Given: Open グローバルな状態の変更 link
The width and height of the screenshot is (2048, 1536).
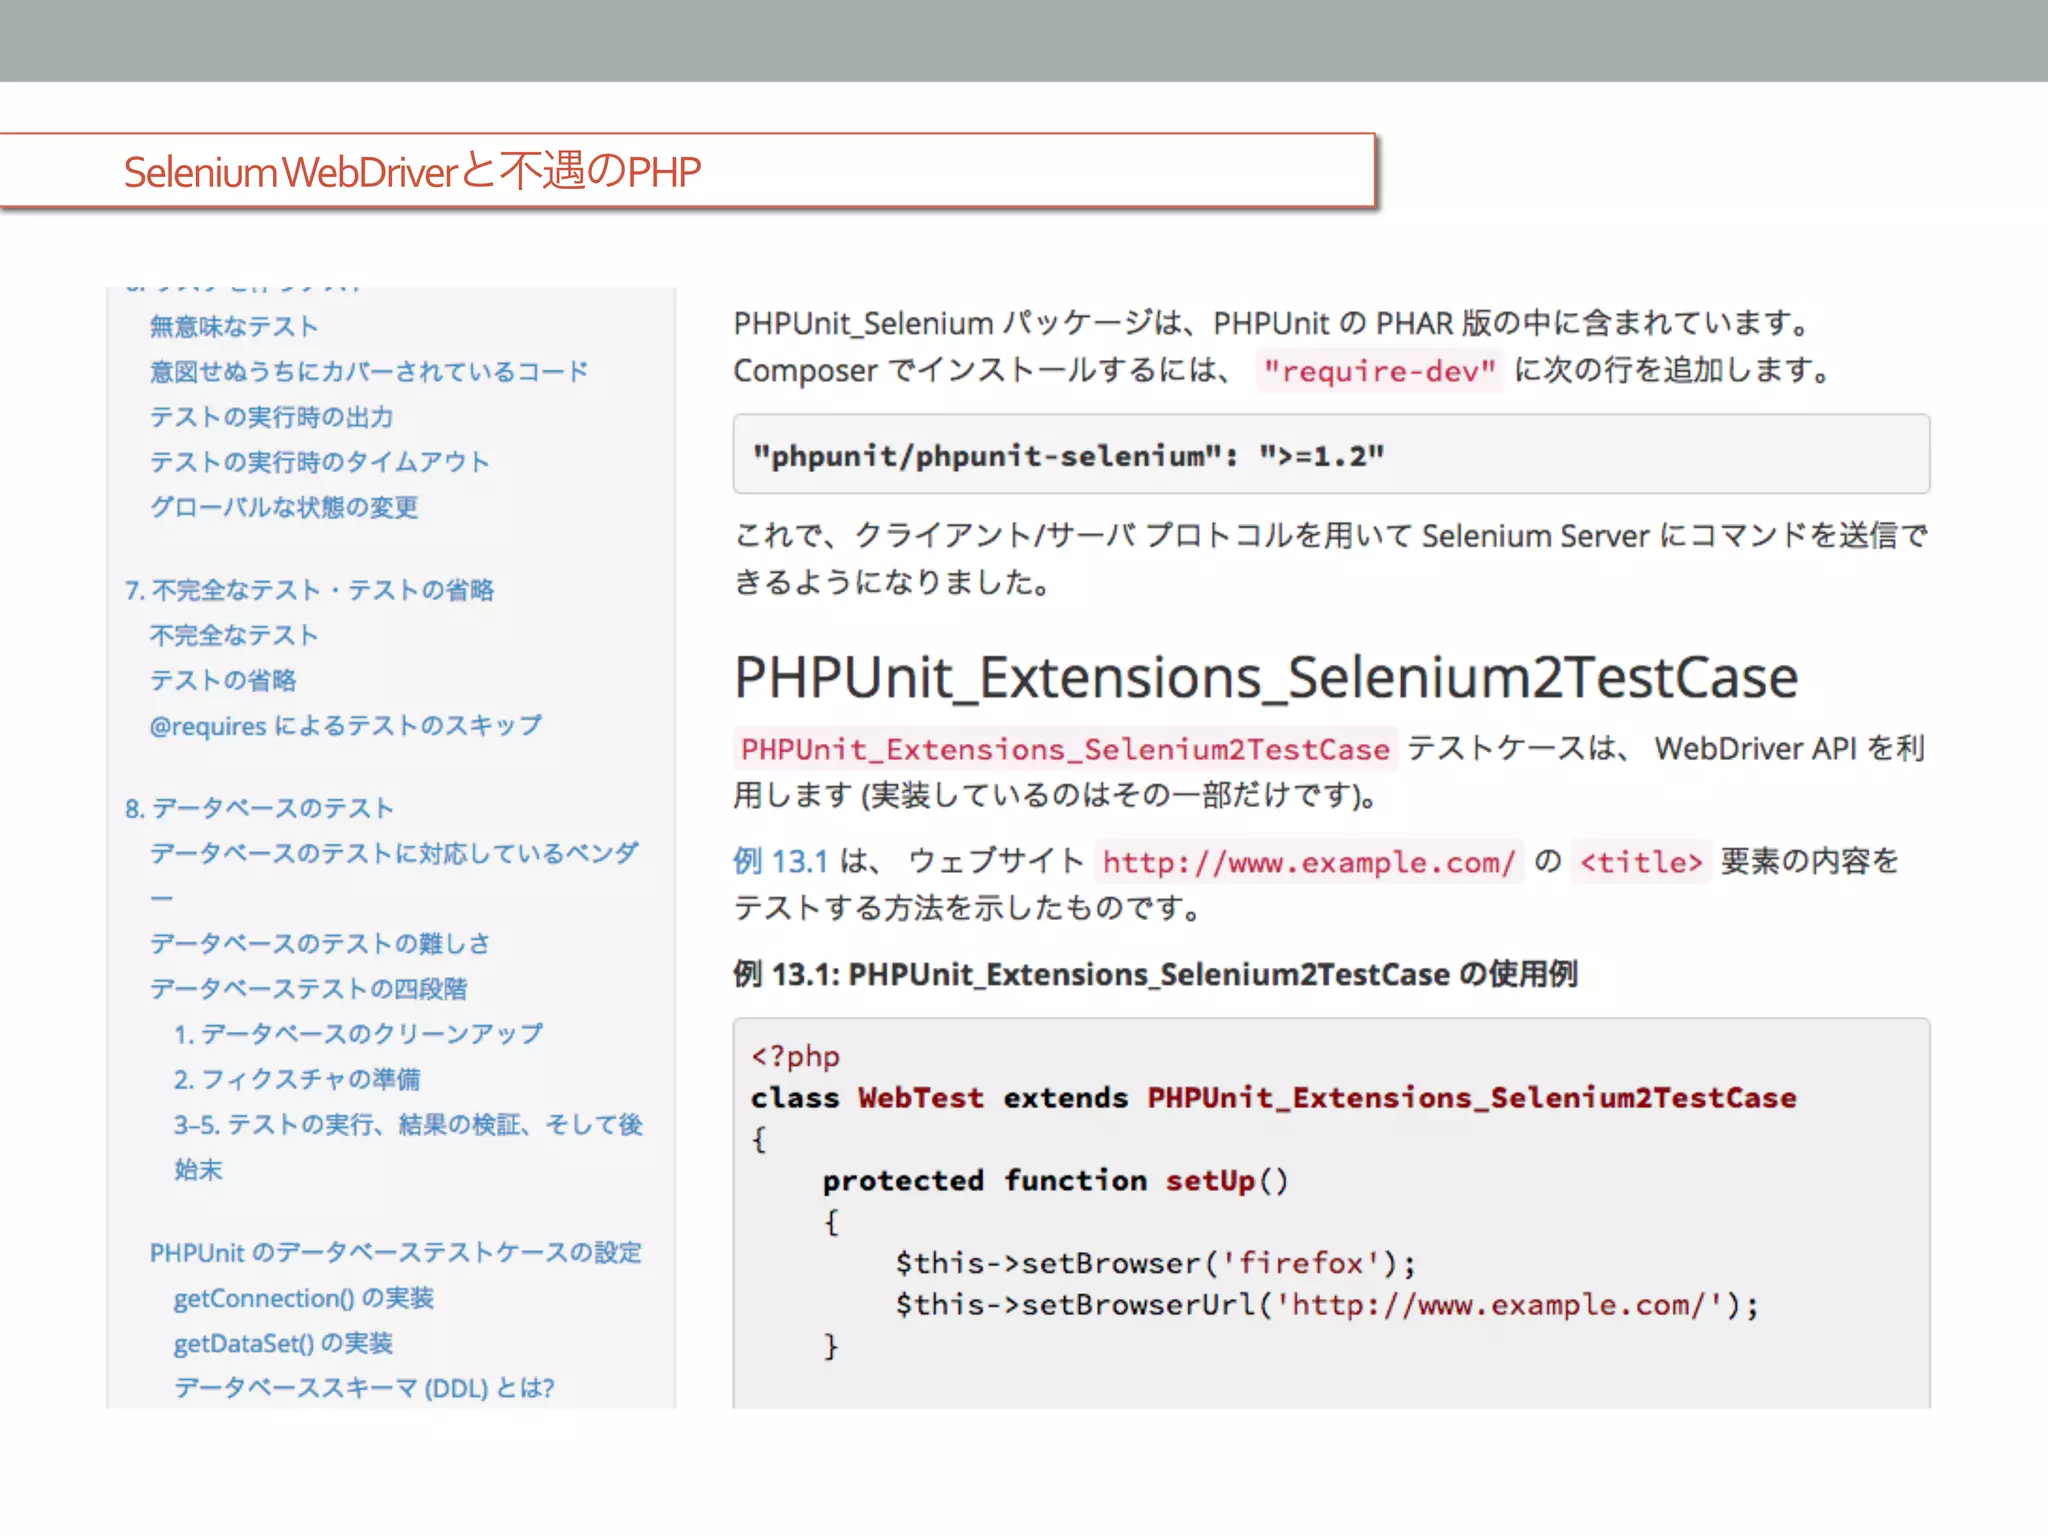Looking at the screenshot, I should 284,507.
